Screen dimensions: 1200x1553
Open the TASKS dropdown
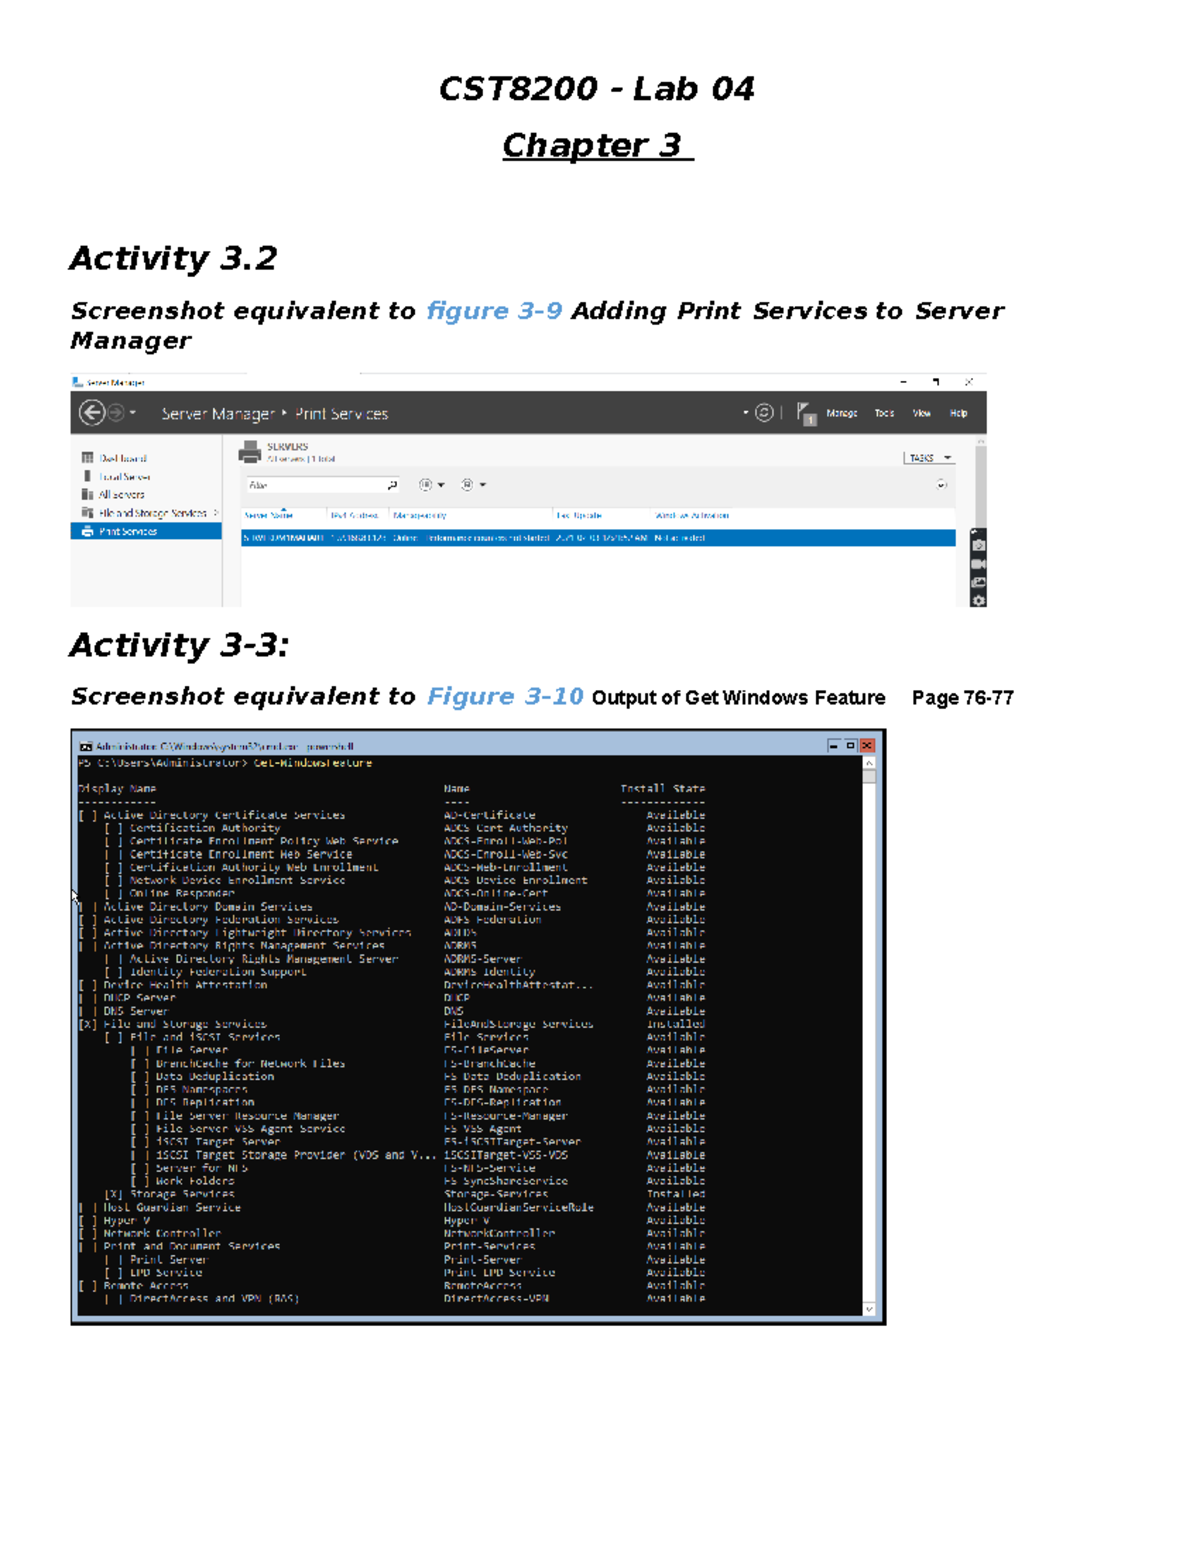point(929,457)
